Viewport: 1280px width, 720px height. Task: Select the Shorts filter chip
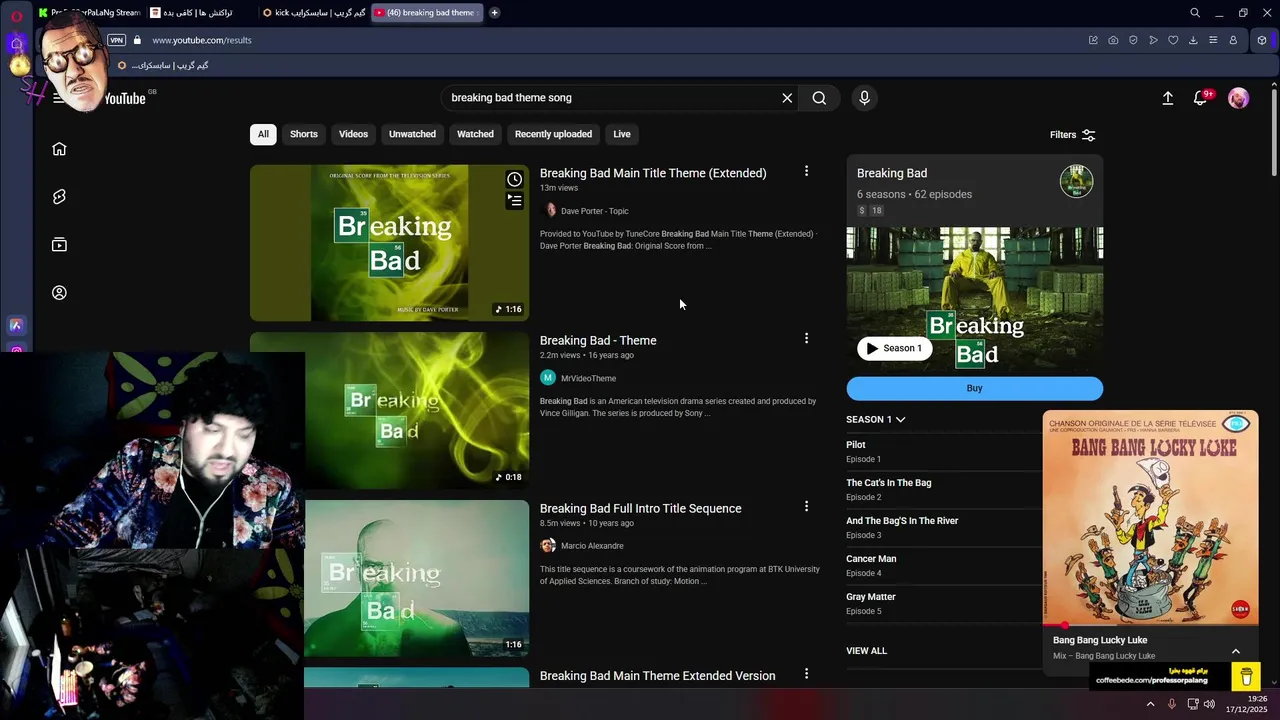304,134
